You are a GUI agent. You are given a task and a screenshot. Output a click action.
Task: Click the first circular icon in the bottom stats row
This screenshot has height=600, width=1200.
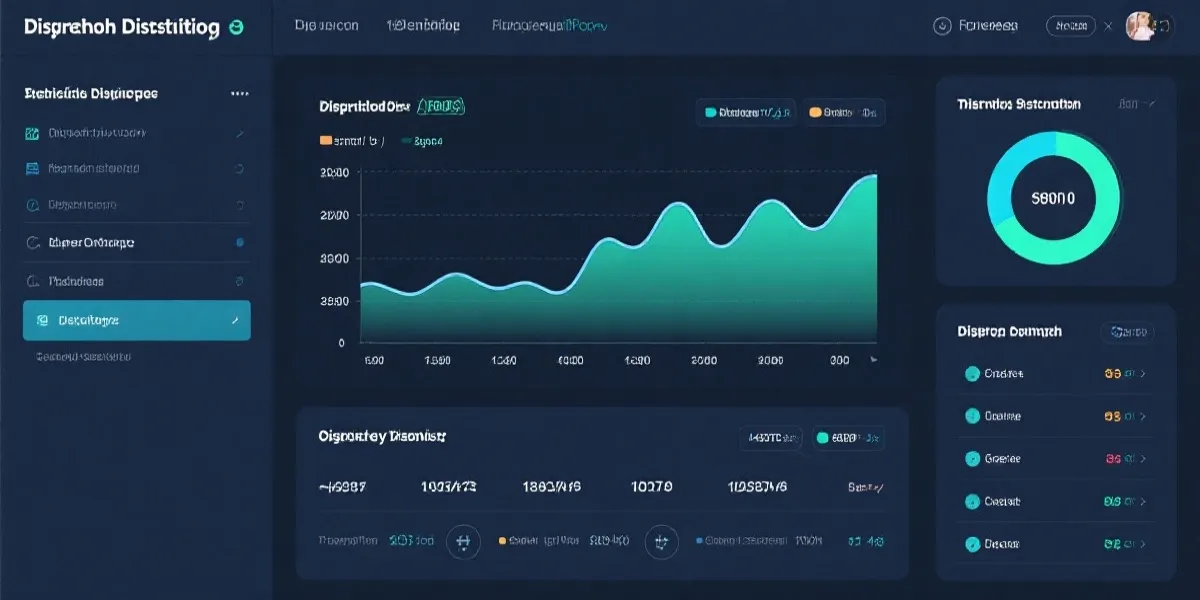pos(462,541)
